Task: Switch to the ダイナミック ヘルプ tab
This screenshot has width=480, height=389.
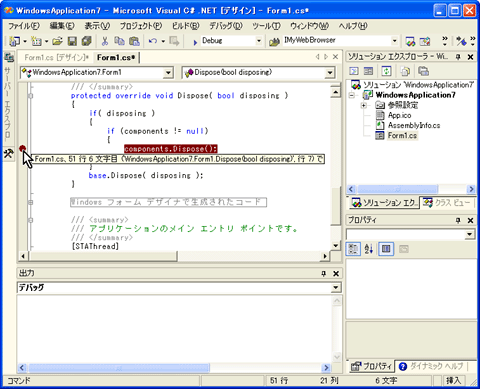Action: (432, 366)
